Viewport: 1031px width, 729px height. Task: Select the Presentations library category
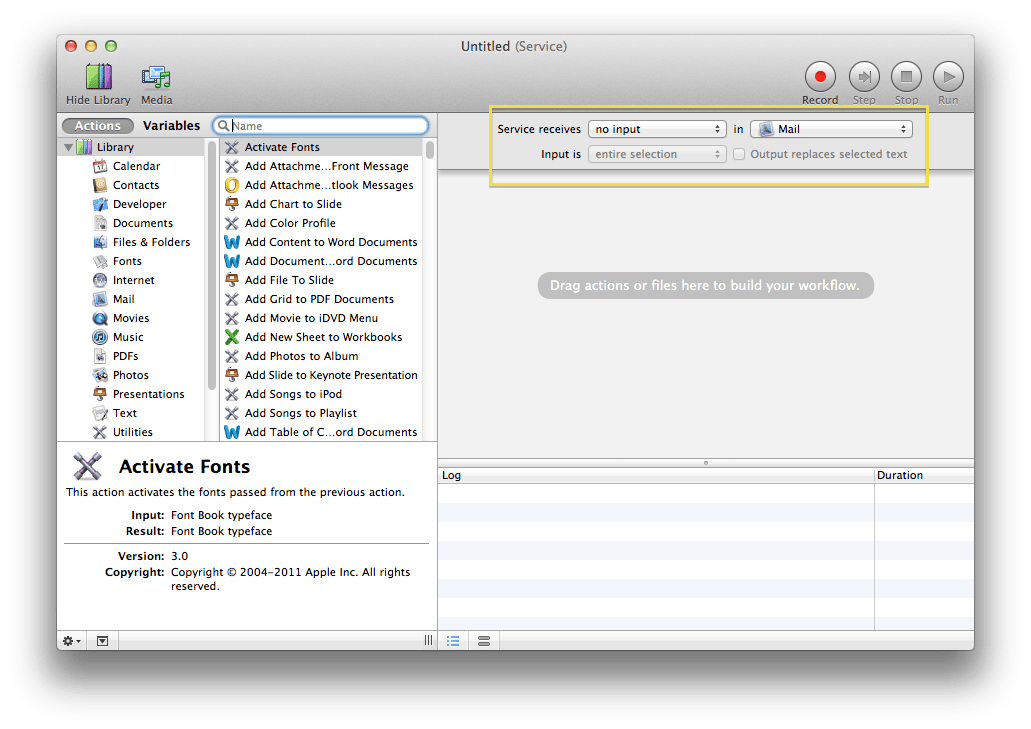pos(149,395)
